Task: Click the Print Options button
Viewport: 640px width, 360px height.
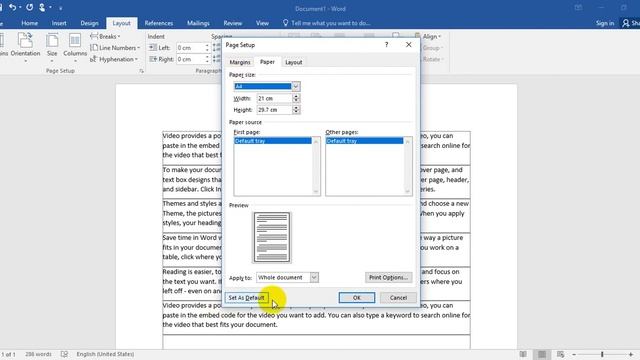Action: 388,278
